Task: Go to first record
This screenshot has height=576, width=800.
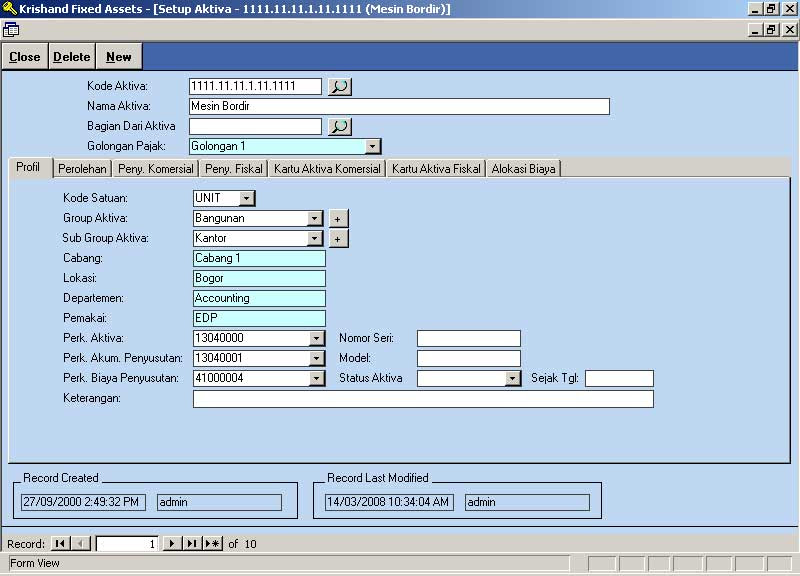Action: (60, 543)
